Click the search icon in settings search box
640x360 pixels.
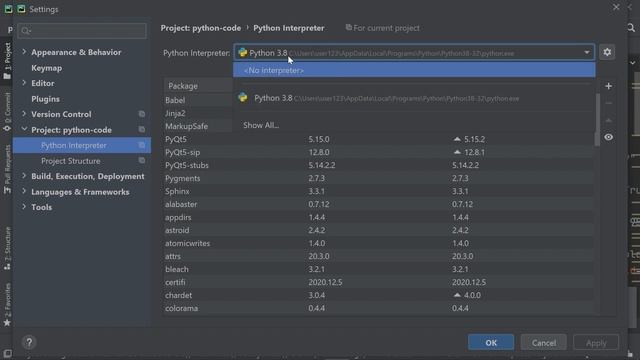26,31
